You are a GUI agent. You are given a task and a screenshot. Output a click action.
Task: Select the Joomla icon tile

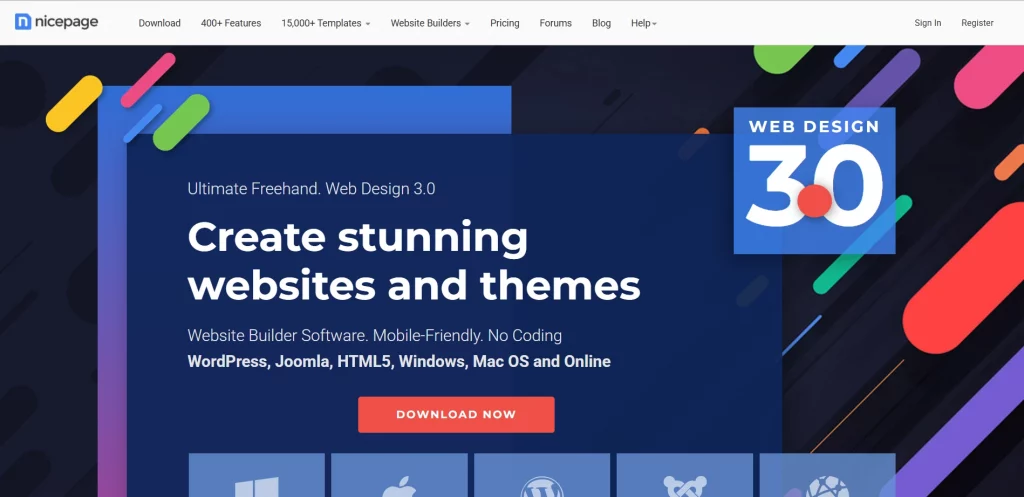click(x=684, y=475)
